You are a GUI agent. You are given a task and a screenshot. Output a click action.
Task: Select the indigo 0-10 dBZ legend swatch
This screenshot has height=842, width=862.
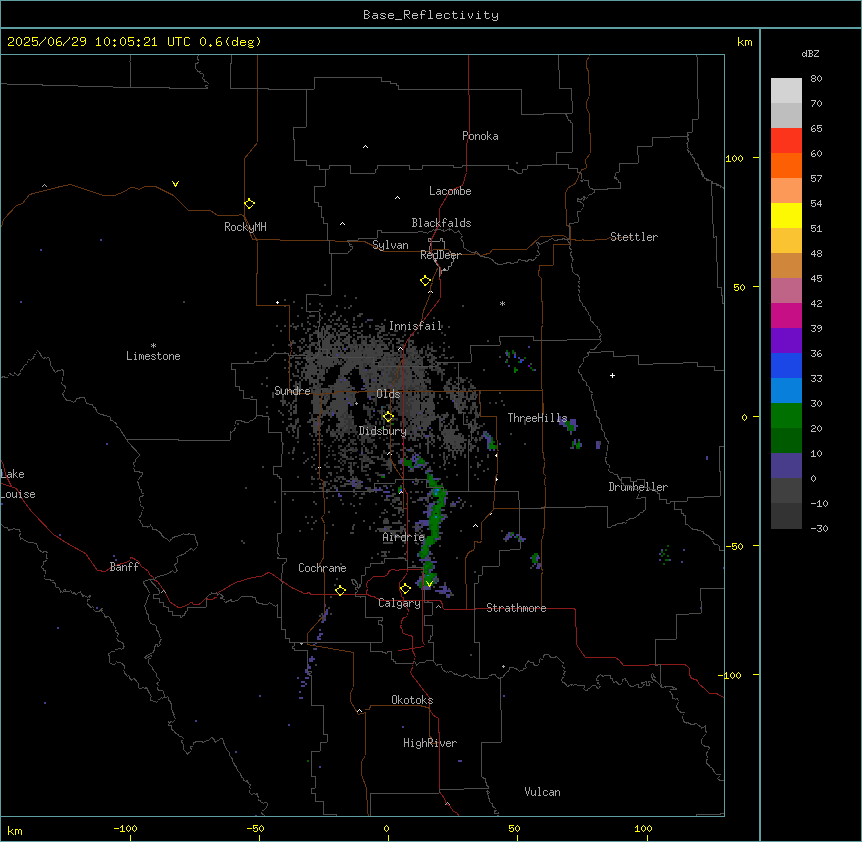tap(786, 466)
